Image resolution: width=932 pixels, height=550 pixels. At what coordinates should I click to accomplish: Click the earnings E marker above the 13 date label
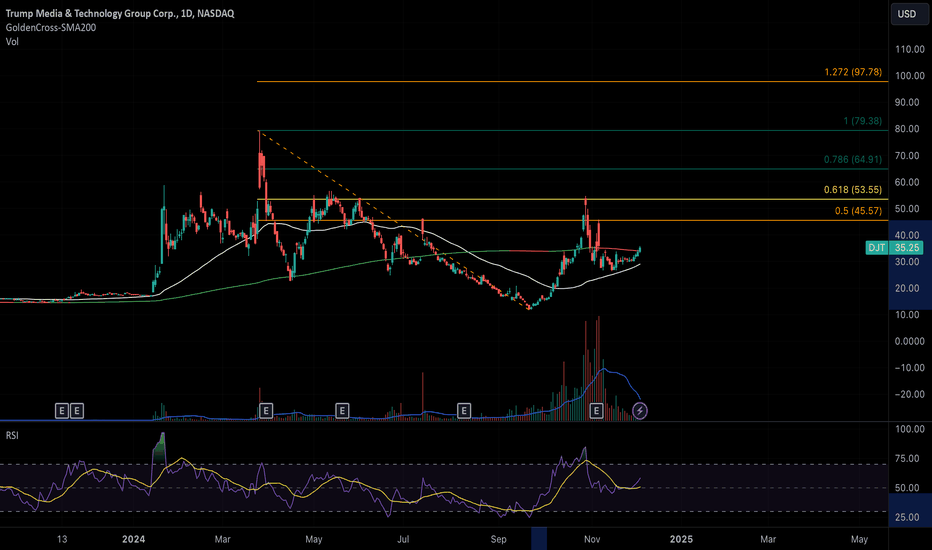click(x=62, y=410)
